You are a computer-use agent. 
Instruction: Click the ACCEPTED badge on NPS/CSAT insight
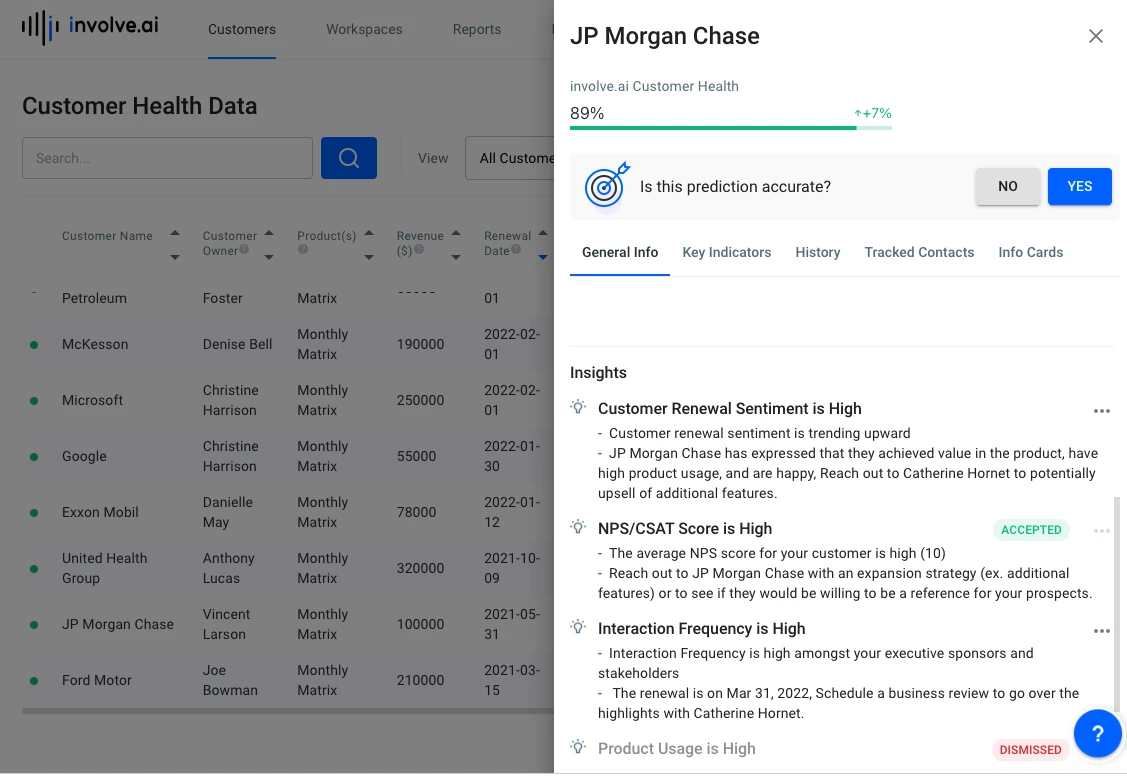(1031, 530)
